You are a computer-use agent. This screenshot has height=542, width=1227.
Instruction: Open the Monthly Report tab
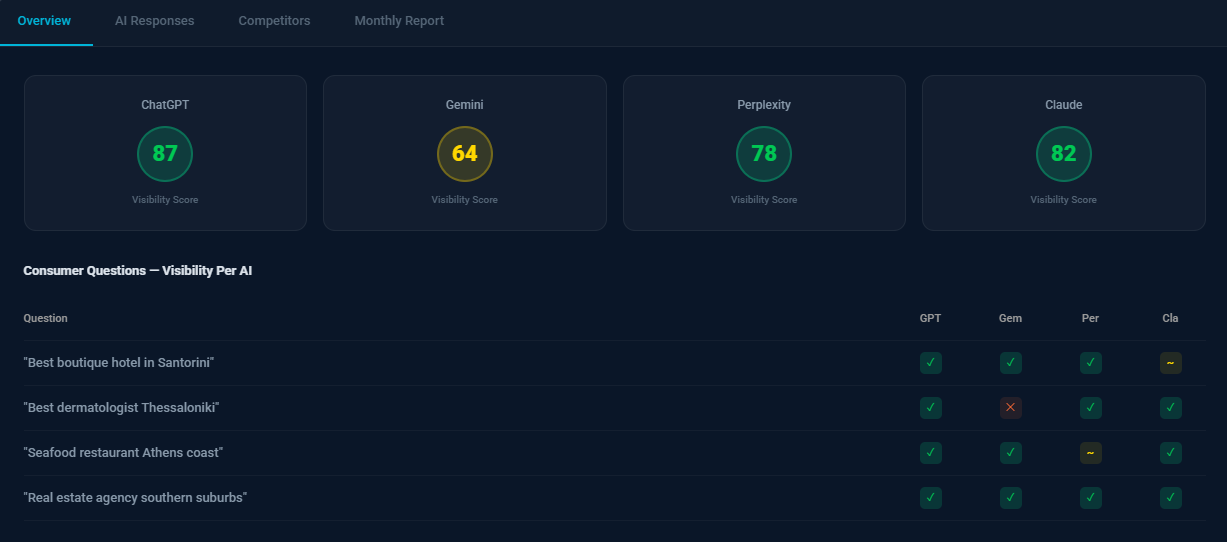click(399, 21)
